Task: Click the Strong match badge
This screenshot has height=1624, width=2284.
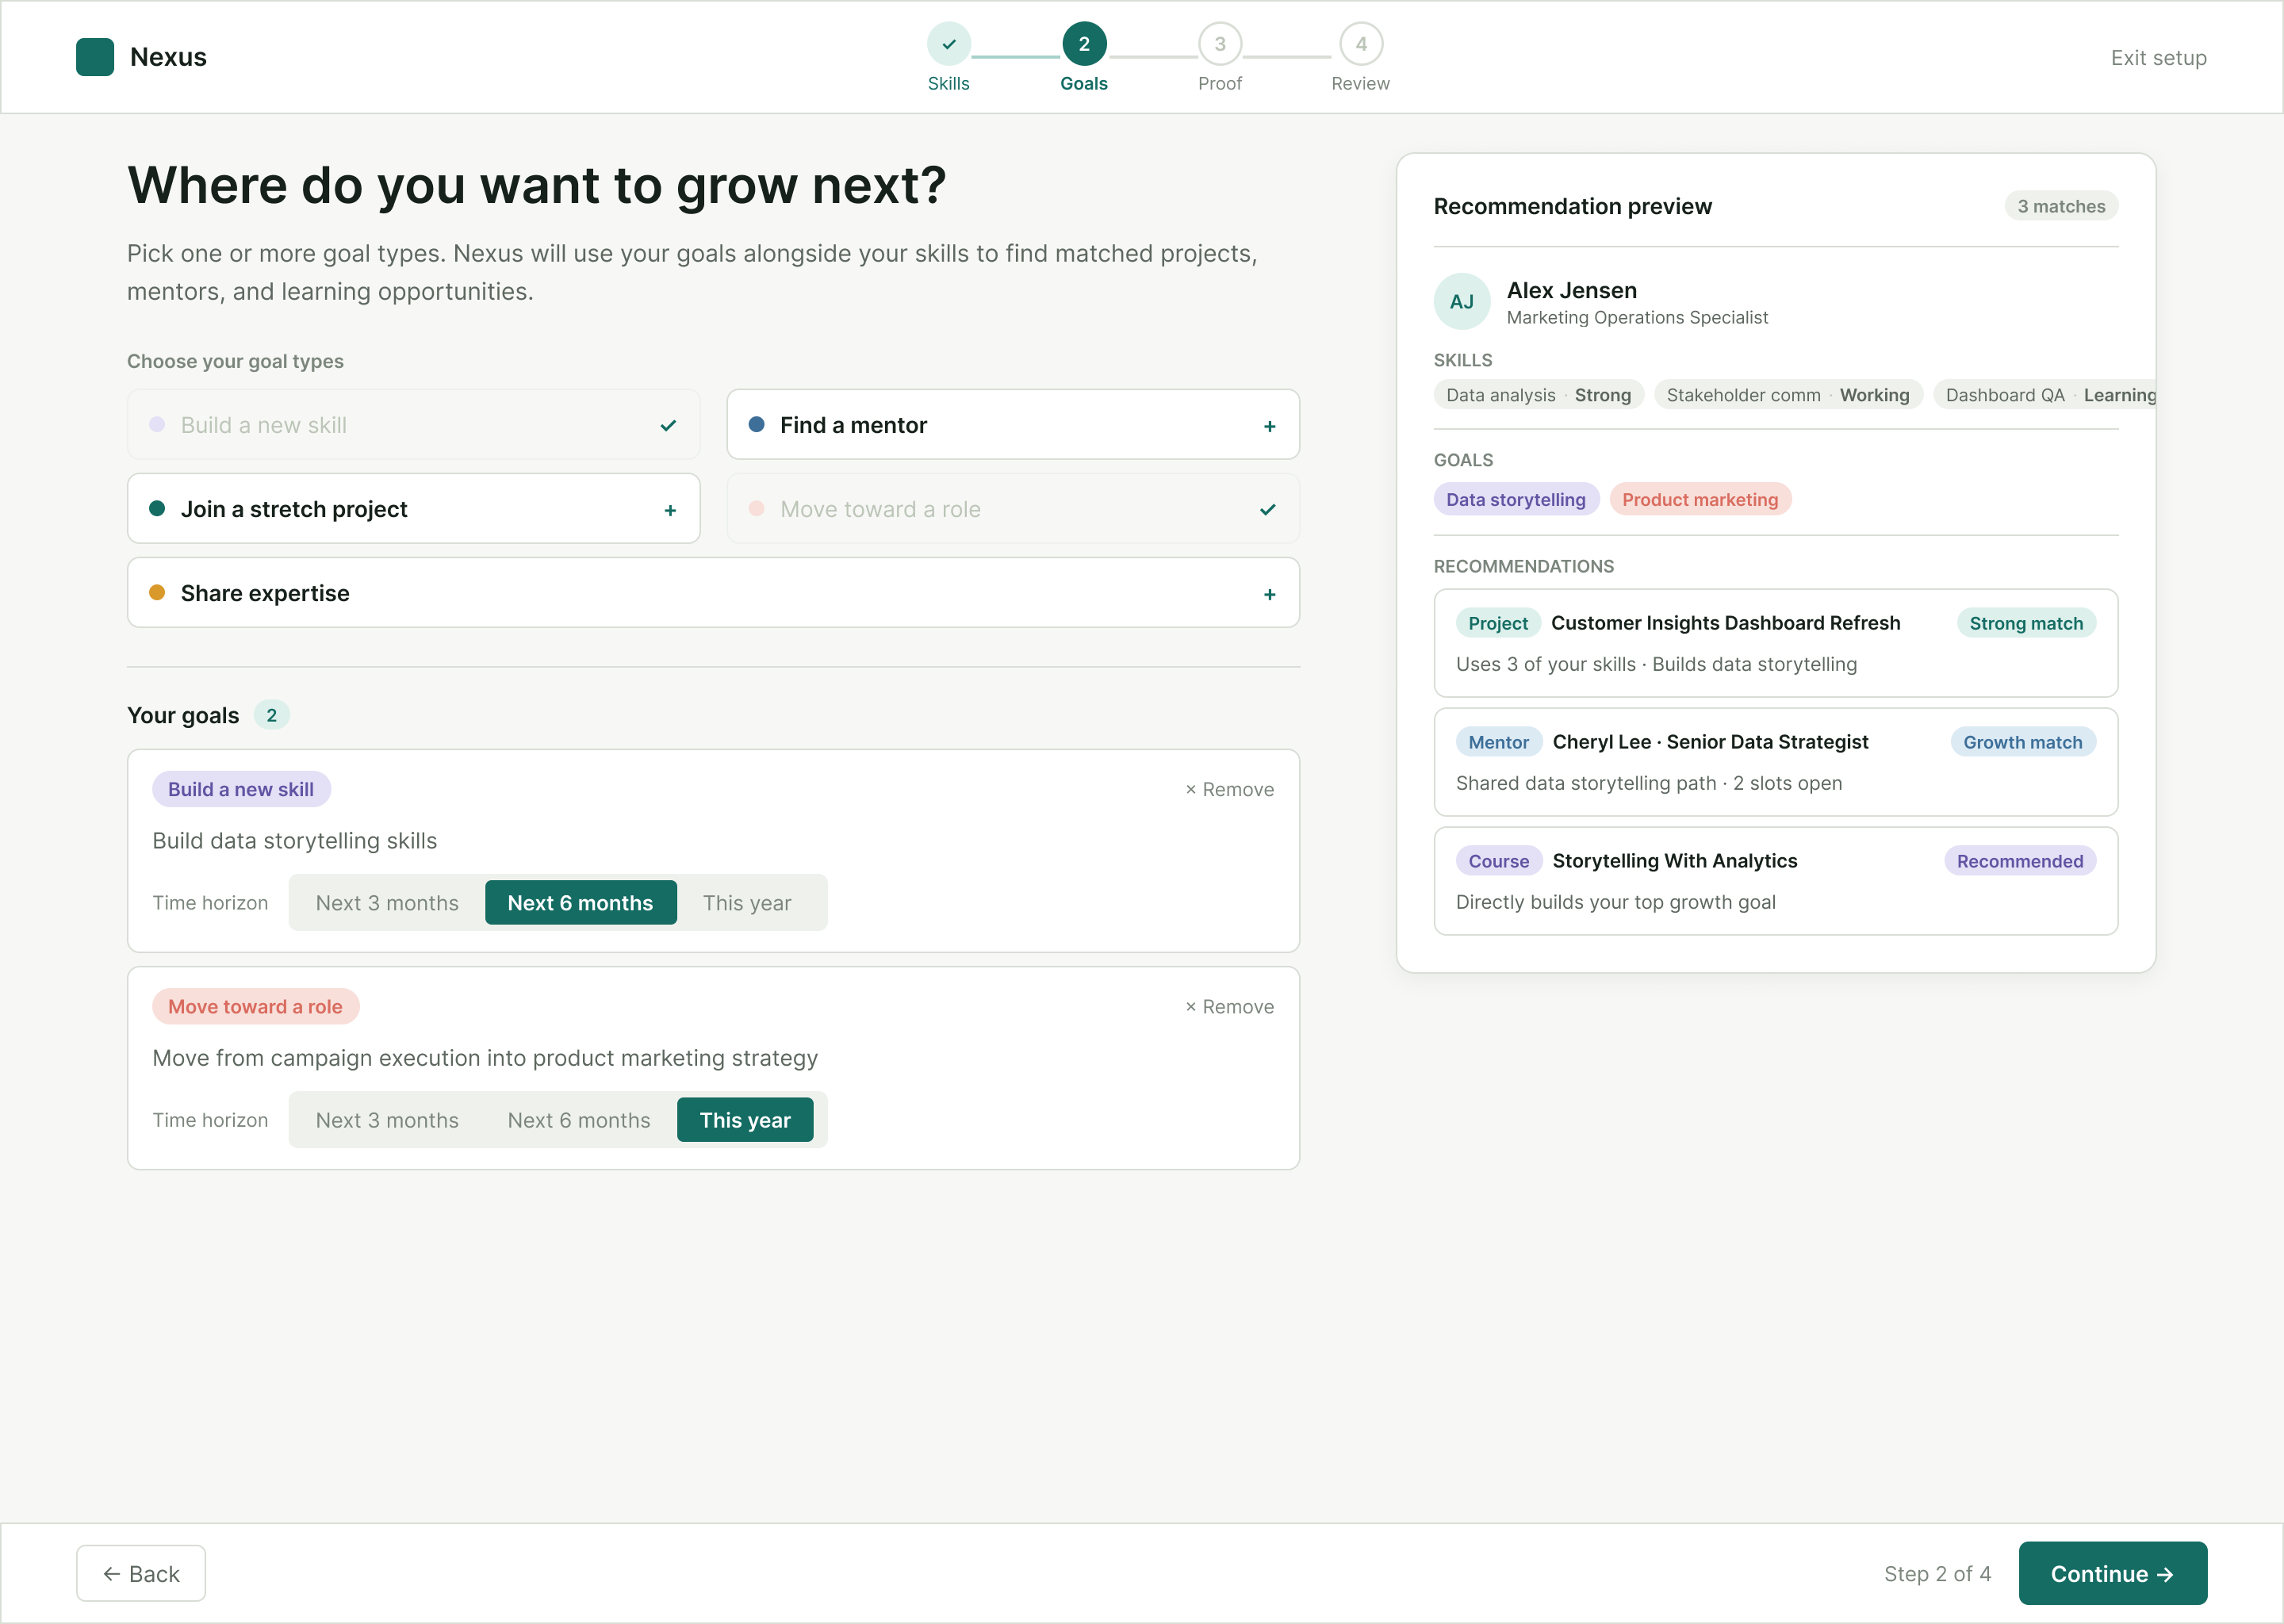Action: (x=2026, y=623)
